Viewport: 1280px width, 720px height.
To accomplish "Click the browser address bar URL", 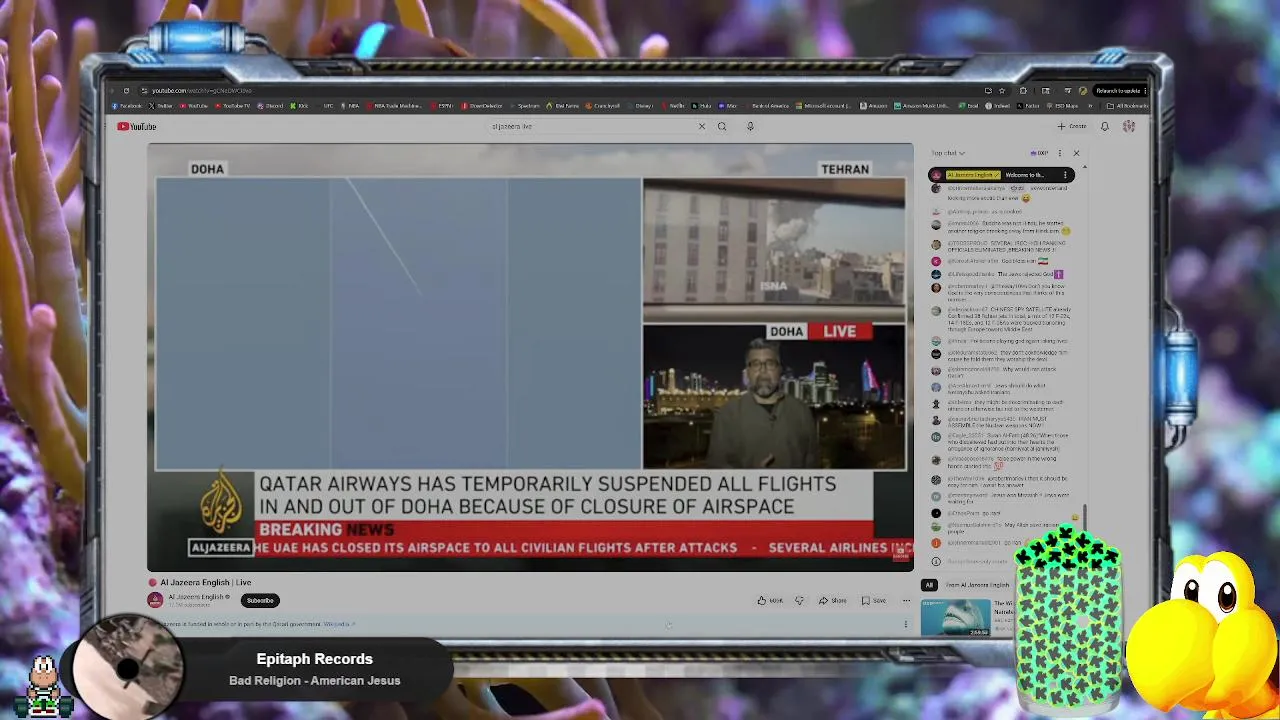I will (x=201, y=91).
